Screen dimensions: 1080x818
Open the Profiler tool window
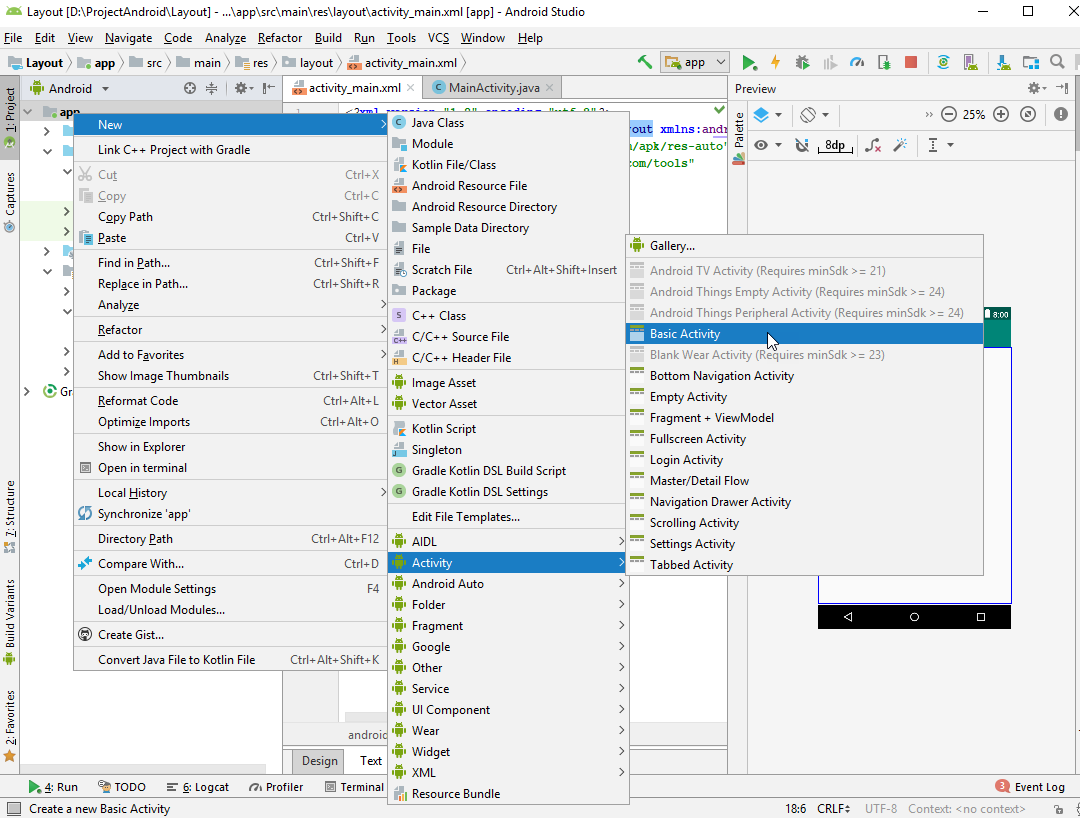click(276, 787)
